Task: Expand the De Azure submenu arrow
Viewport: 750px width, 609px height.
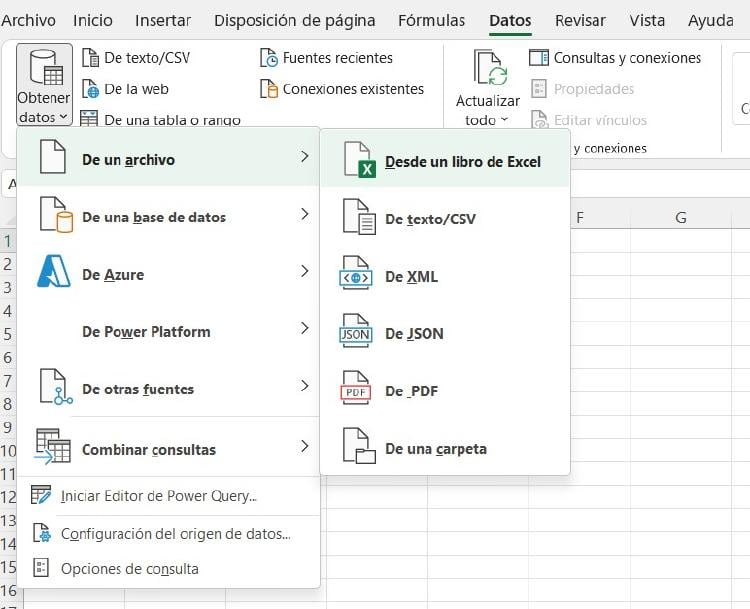Action: coord(305,271)
